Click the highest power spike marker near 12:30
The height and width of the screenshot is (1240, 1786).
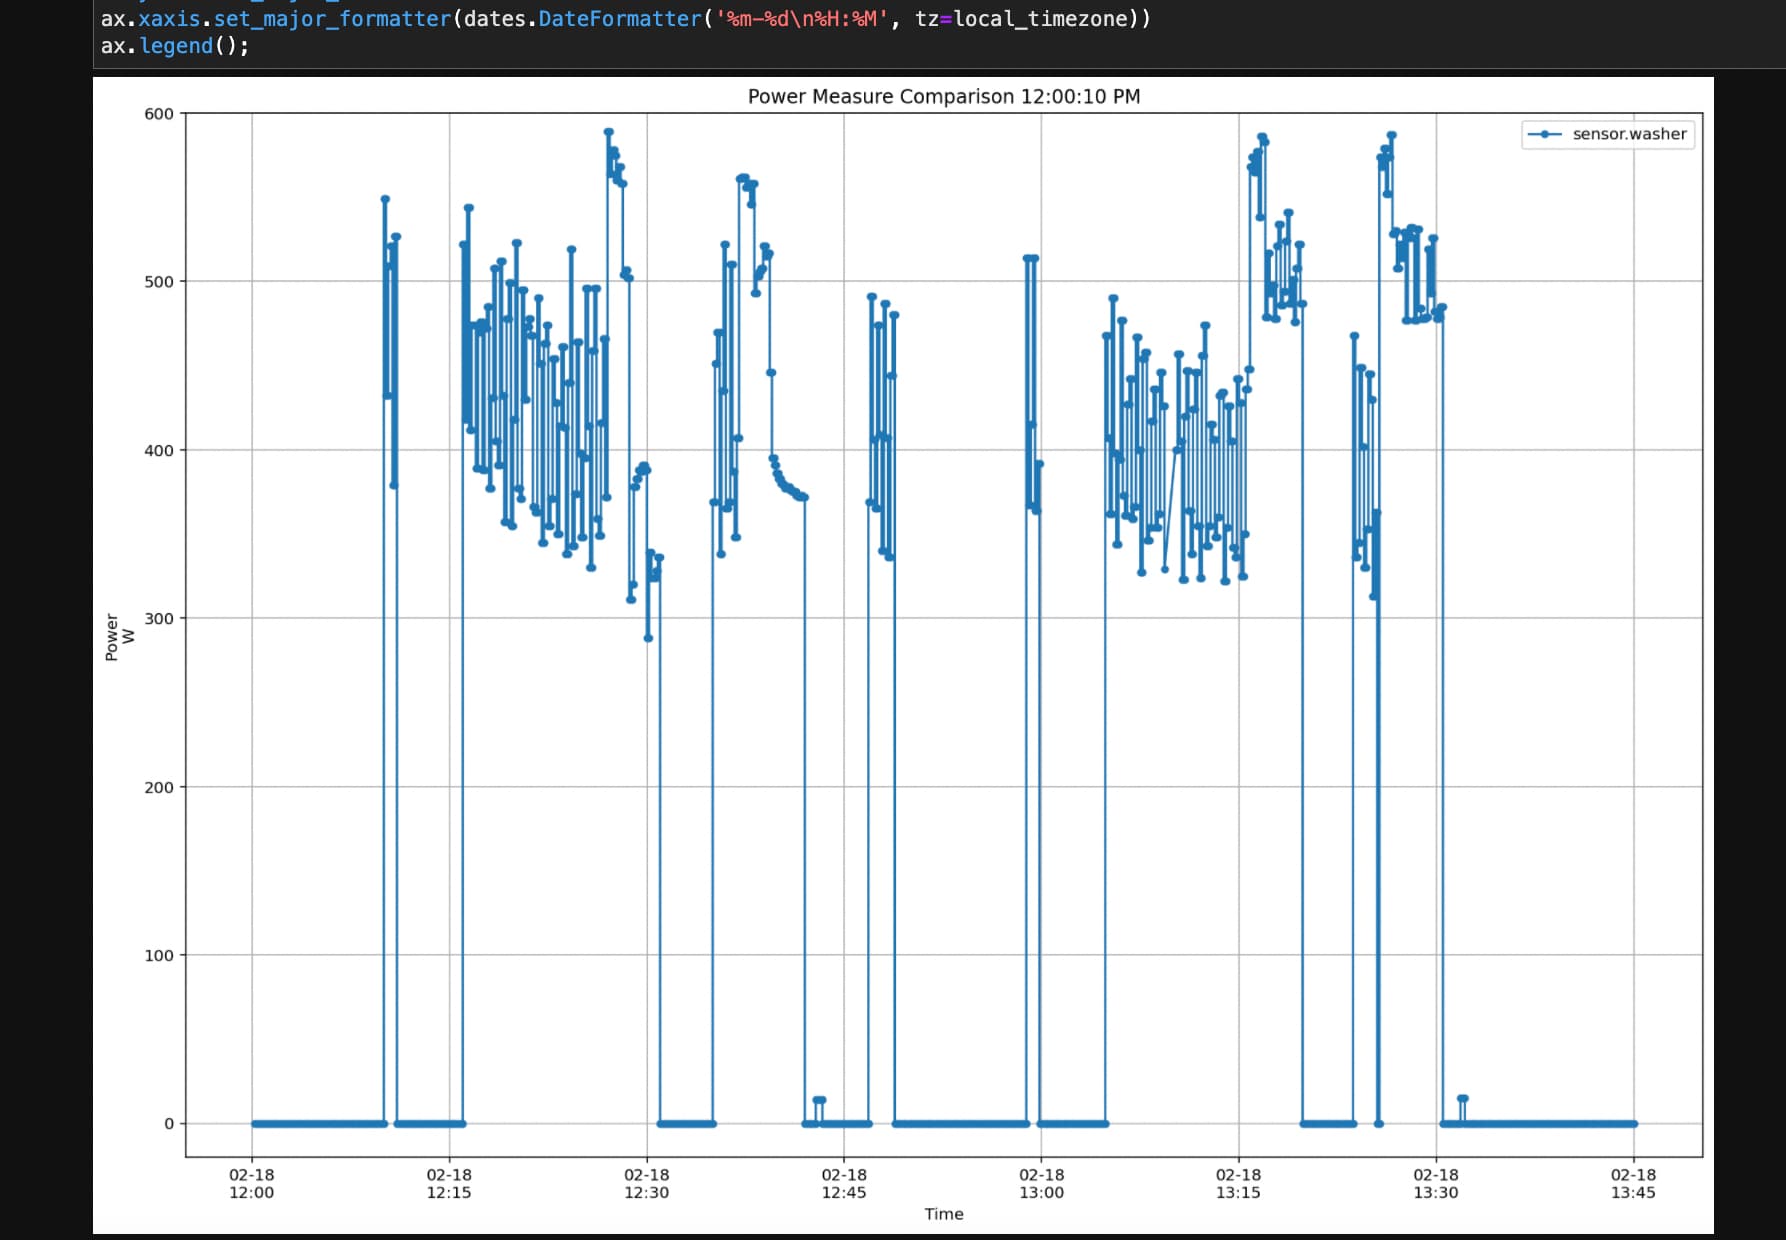coord(608,130)
